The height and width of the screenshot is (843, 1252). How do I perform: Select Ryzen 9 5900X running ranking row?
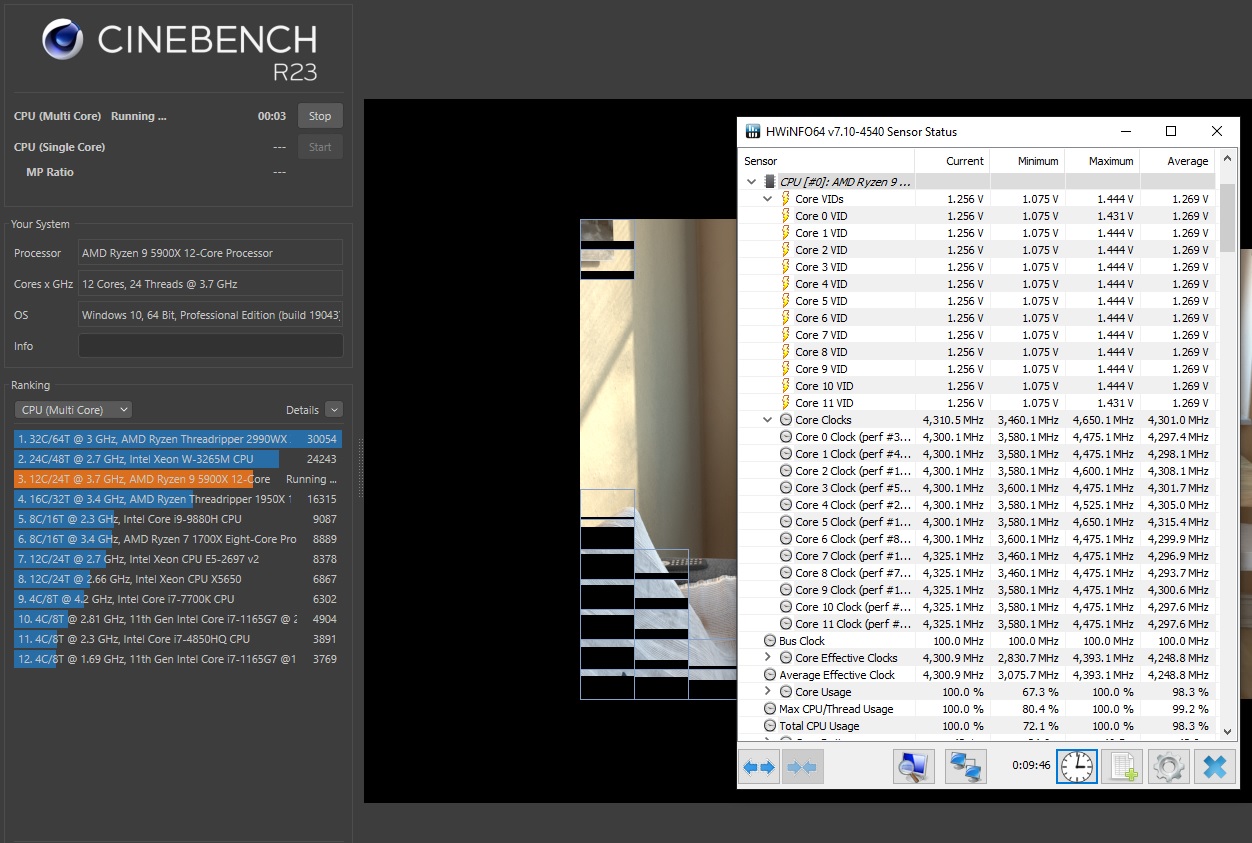[178, 479]
